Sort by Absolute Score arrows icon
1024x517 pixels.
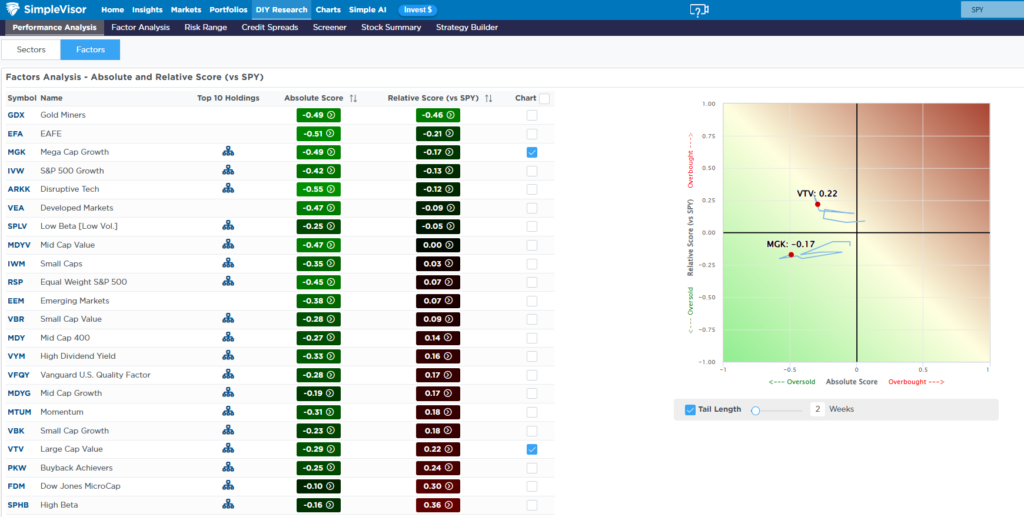353,99
